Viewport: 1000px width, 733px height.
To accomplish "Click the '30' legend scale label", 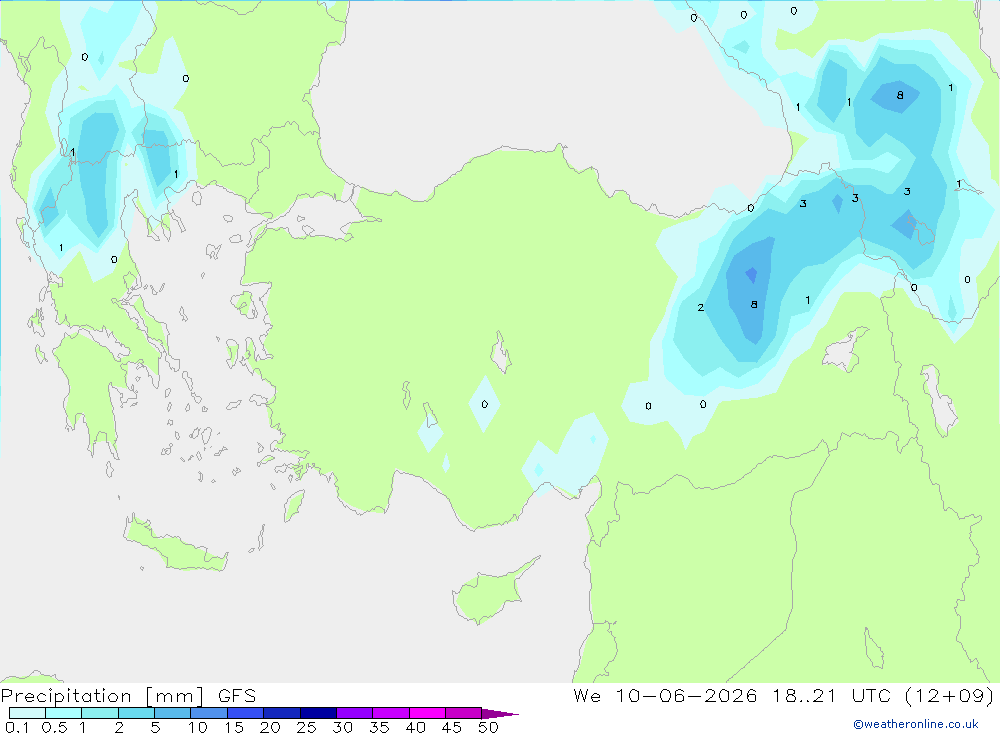I will [343, 727].
